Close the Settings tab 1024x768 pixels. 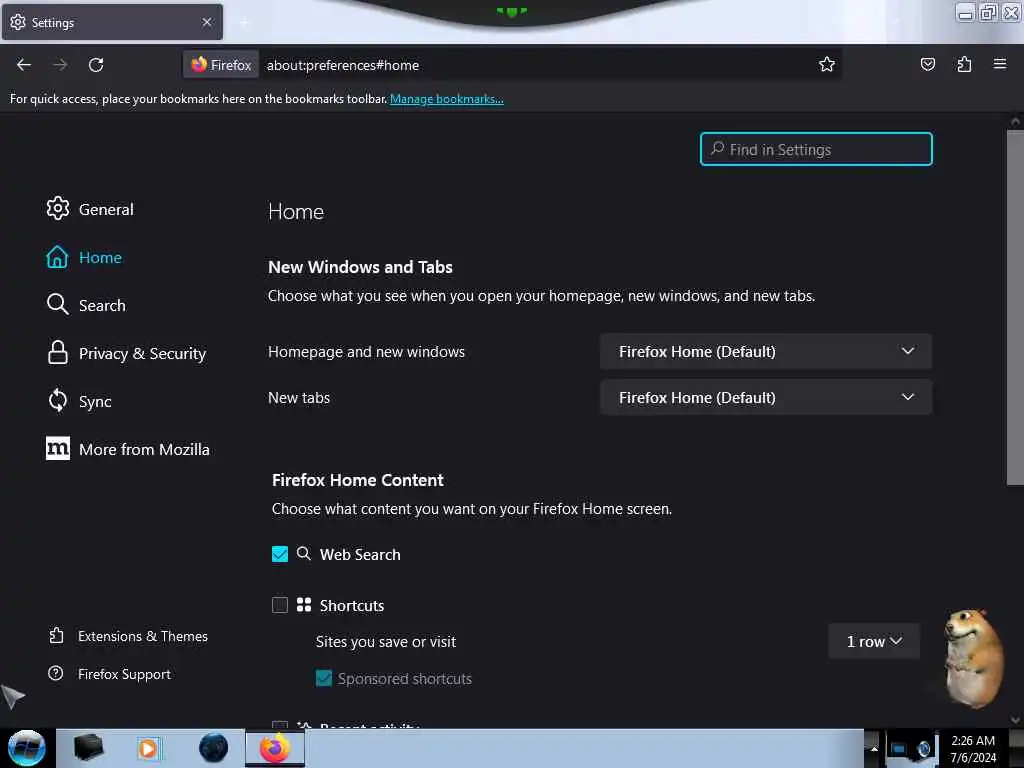tap(207, 22)
